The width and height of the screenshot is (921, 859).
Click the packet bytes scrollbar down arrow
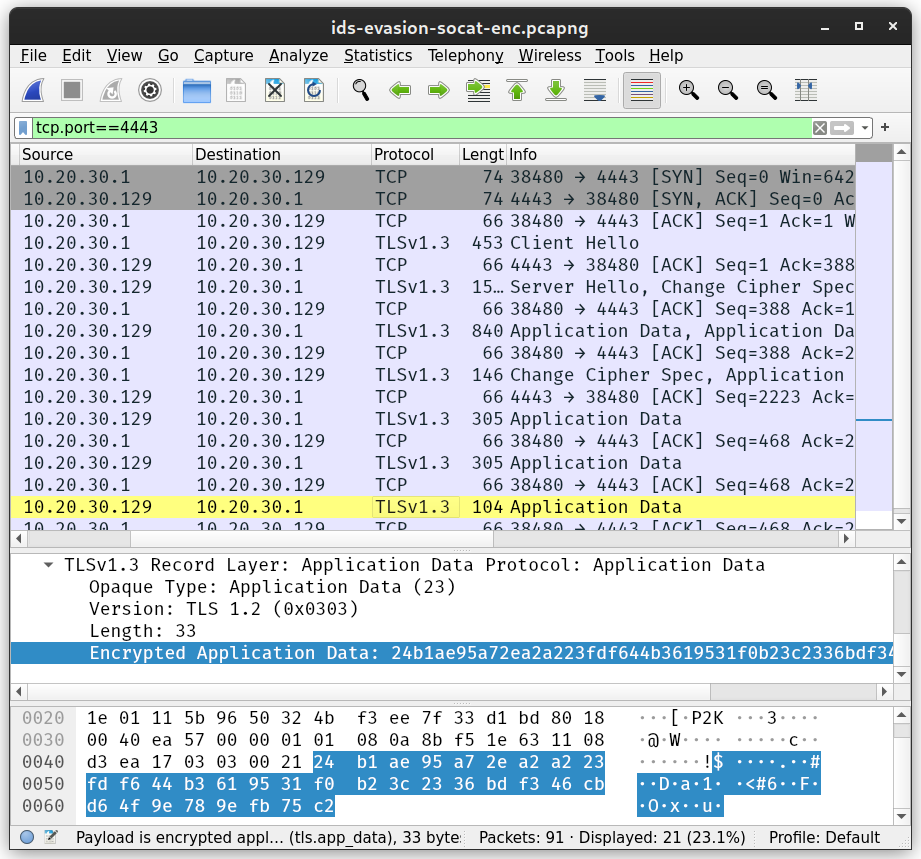pos(902,816)
